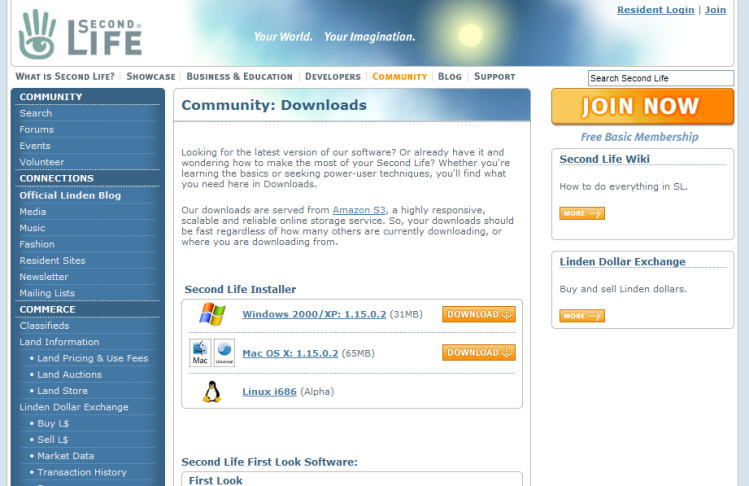Open Official Linden Blog link

(70, 195)
